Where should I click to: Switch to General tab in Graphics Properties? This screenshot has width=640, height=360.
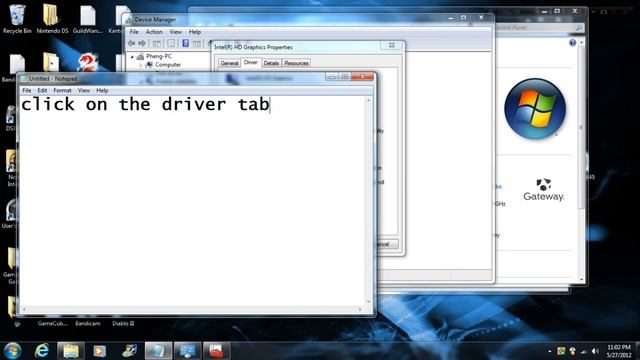pyautogui.click(x=229, y=63)
